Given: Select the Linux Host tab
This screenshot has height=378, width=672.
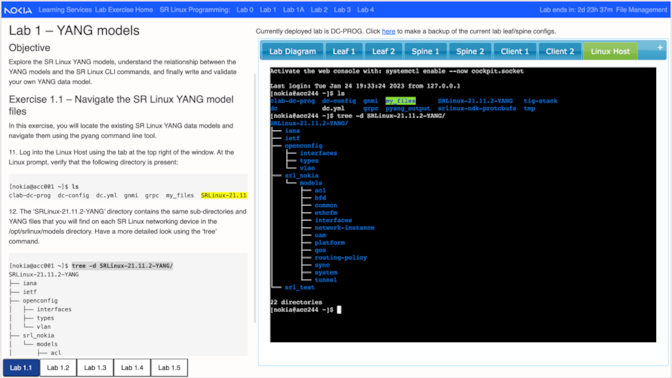Looking at the screenshot, I should click(610, 51).
